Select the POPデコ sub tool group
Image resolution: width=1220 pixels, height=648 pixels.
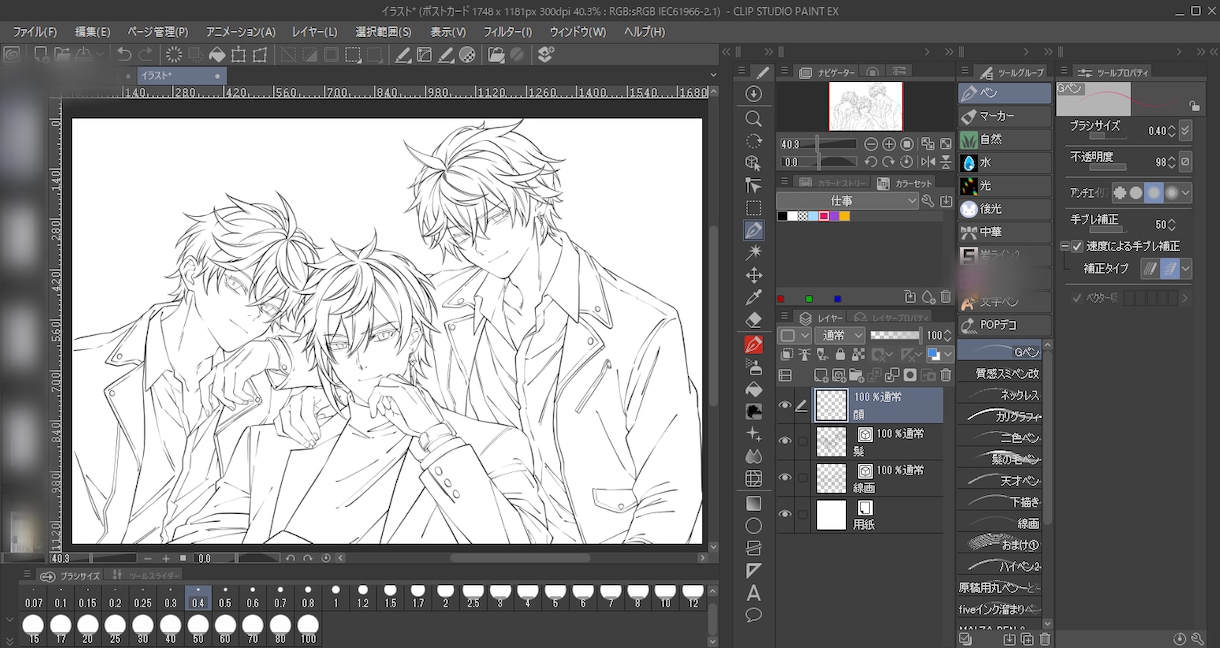tap(1004, 325)
